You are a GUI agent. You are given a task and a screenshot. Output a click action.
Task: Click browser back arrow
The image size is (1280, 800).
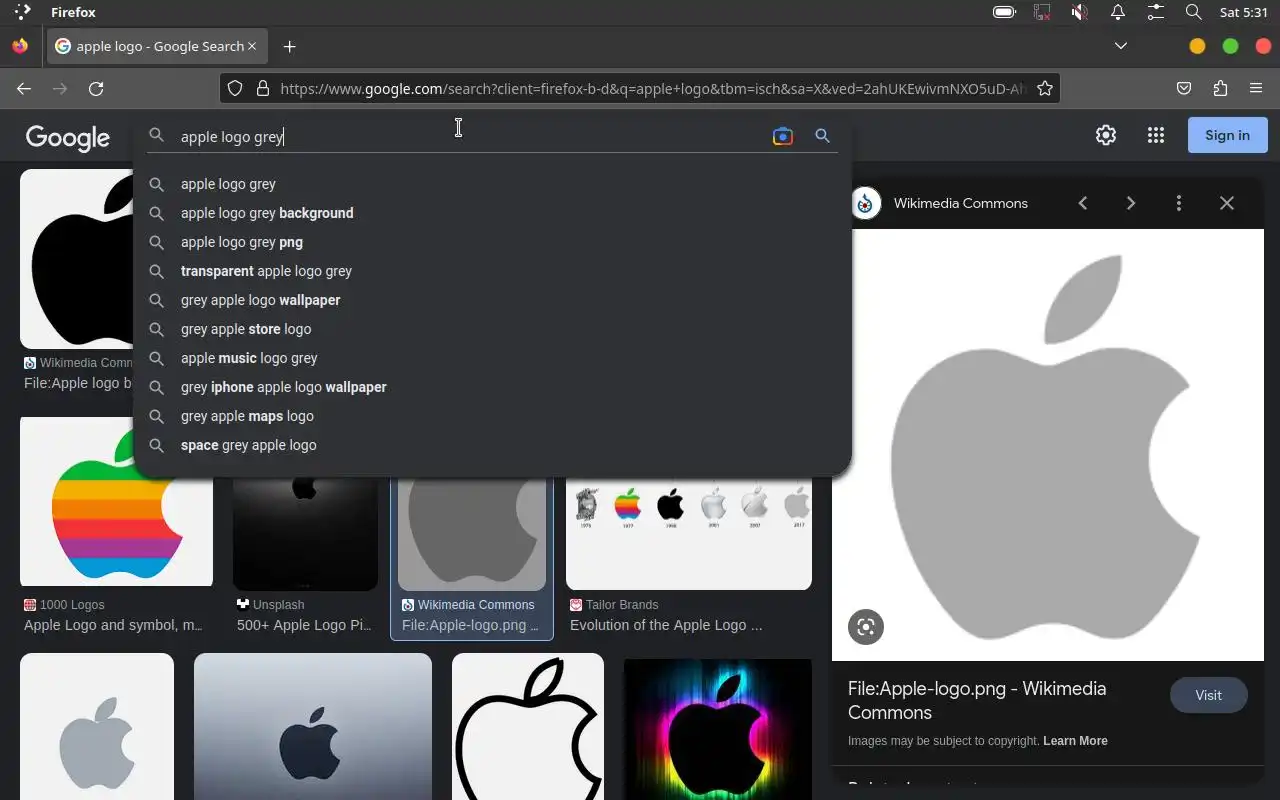24,89
